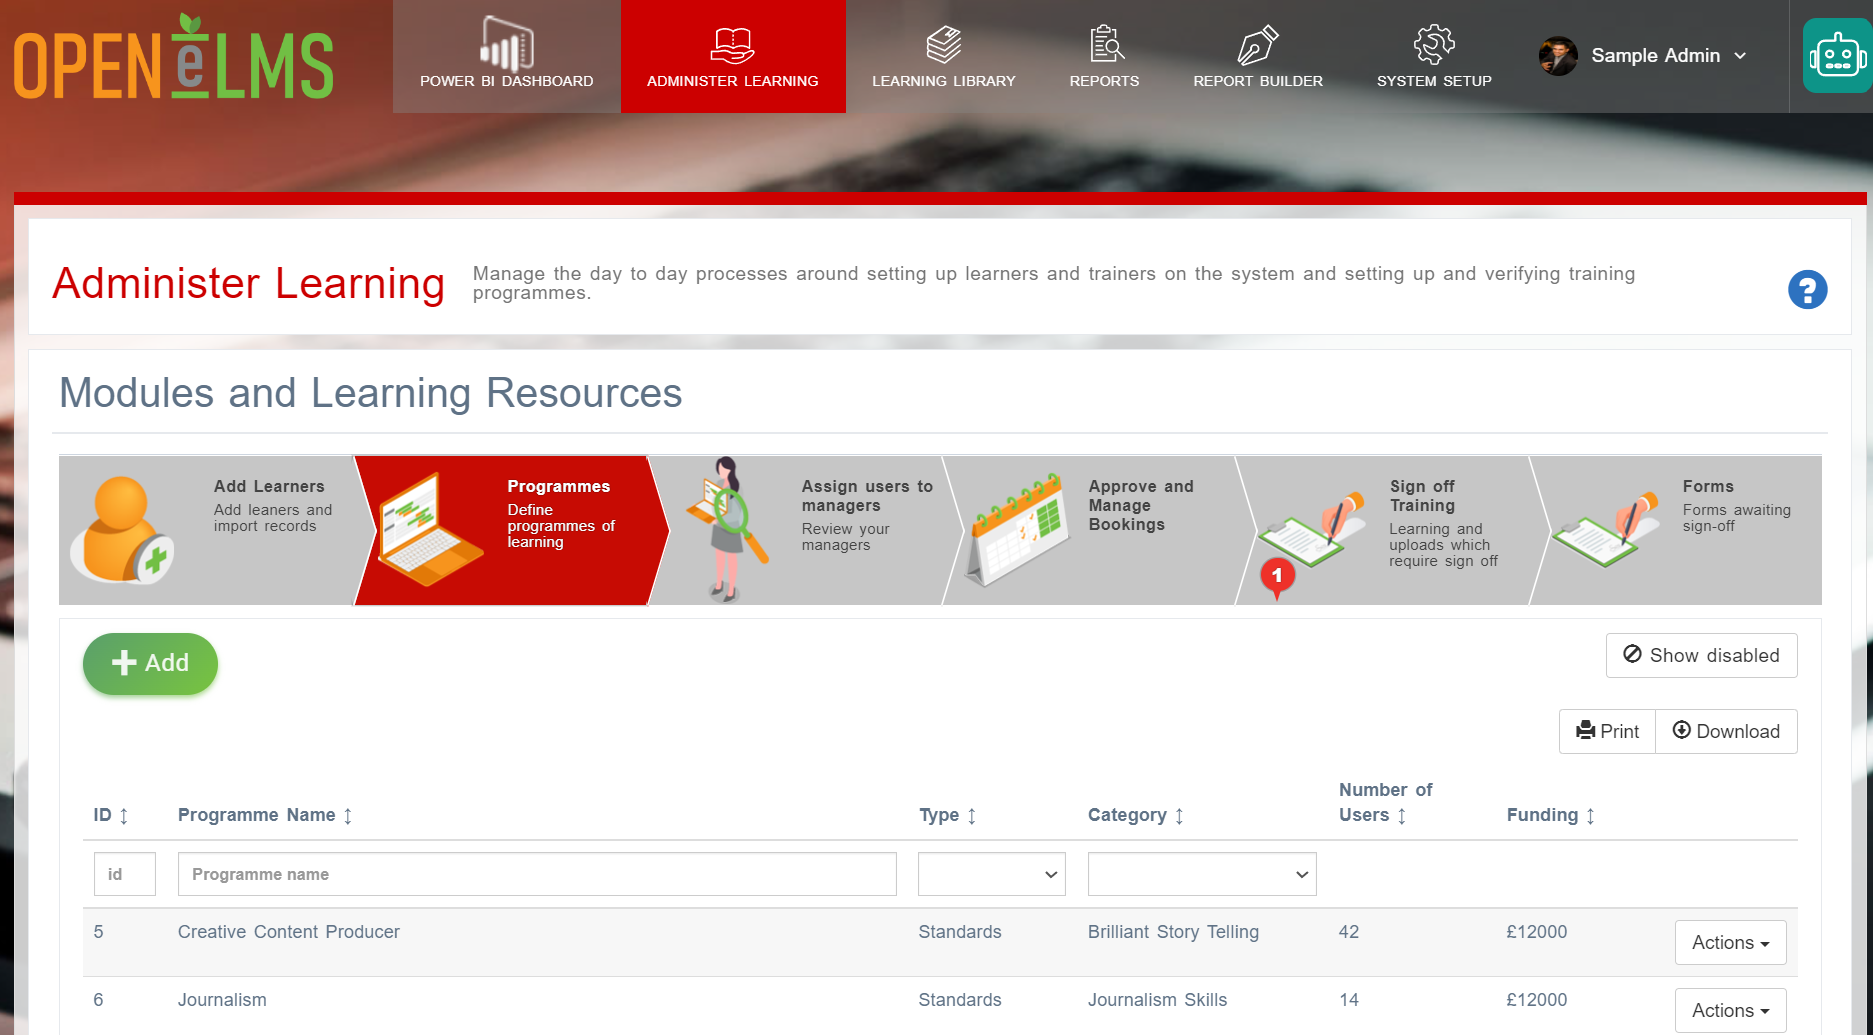Click the Report Builder pen icon
Screen dimensions: 1873x1035
tap(1257, 45)
